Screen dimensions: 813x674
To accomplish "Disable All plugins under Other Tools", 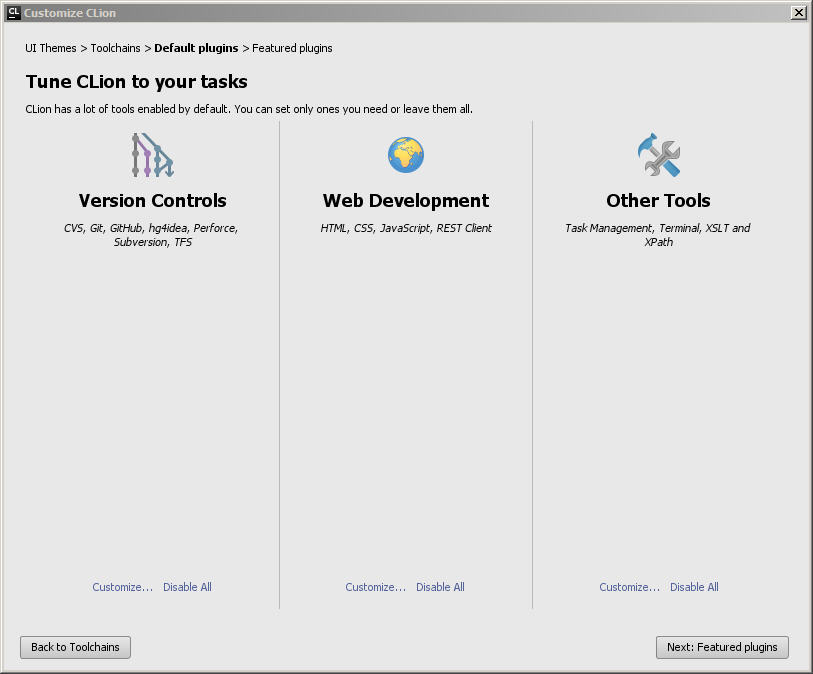I will click(694, 587).
